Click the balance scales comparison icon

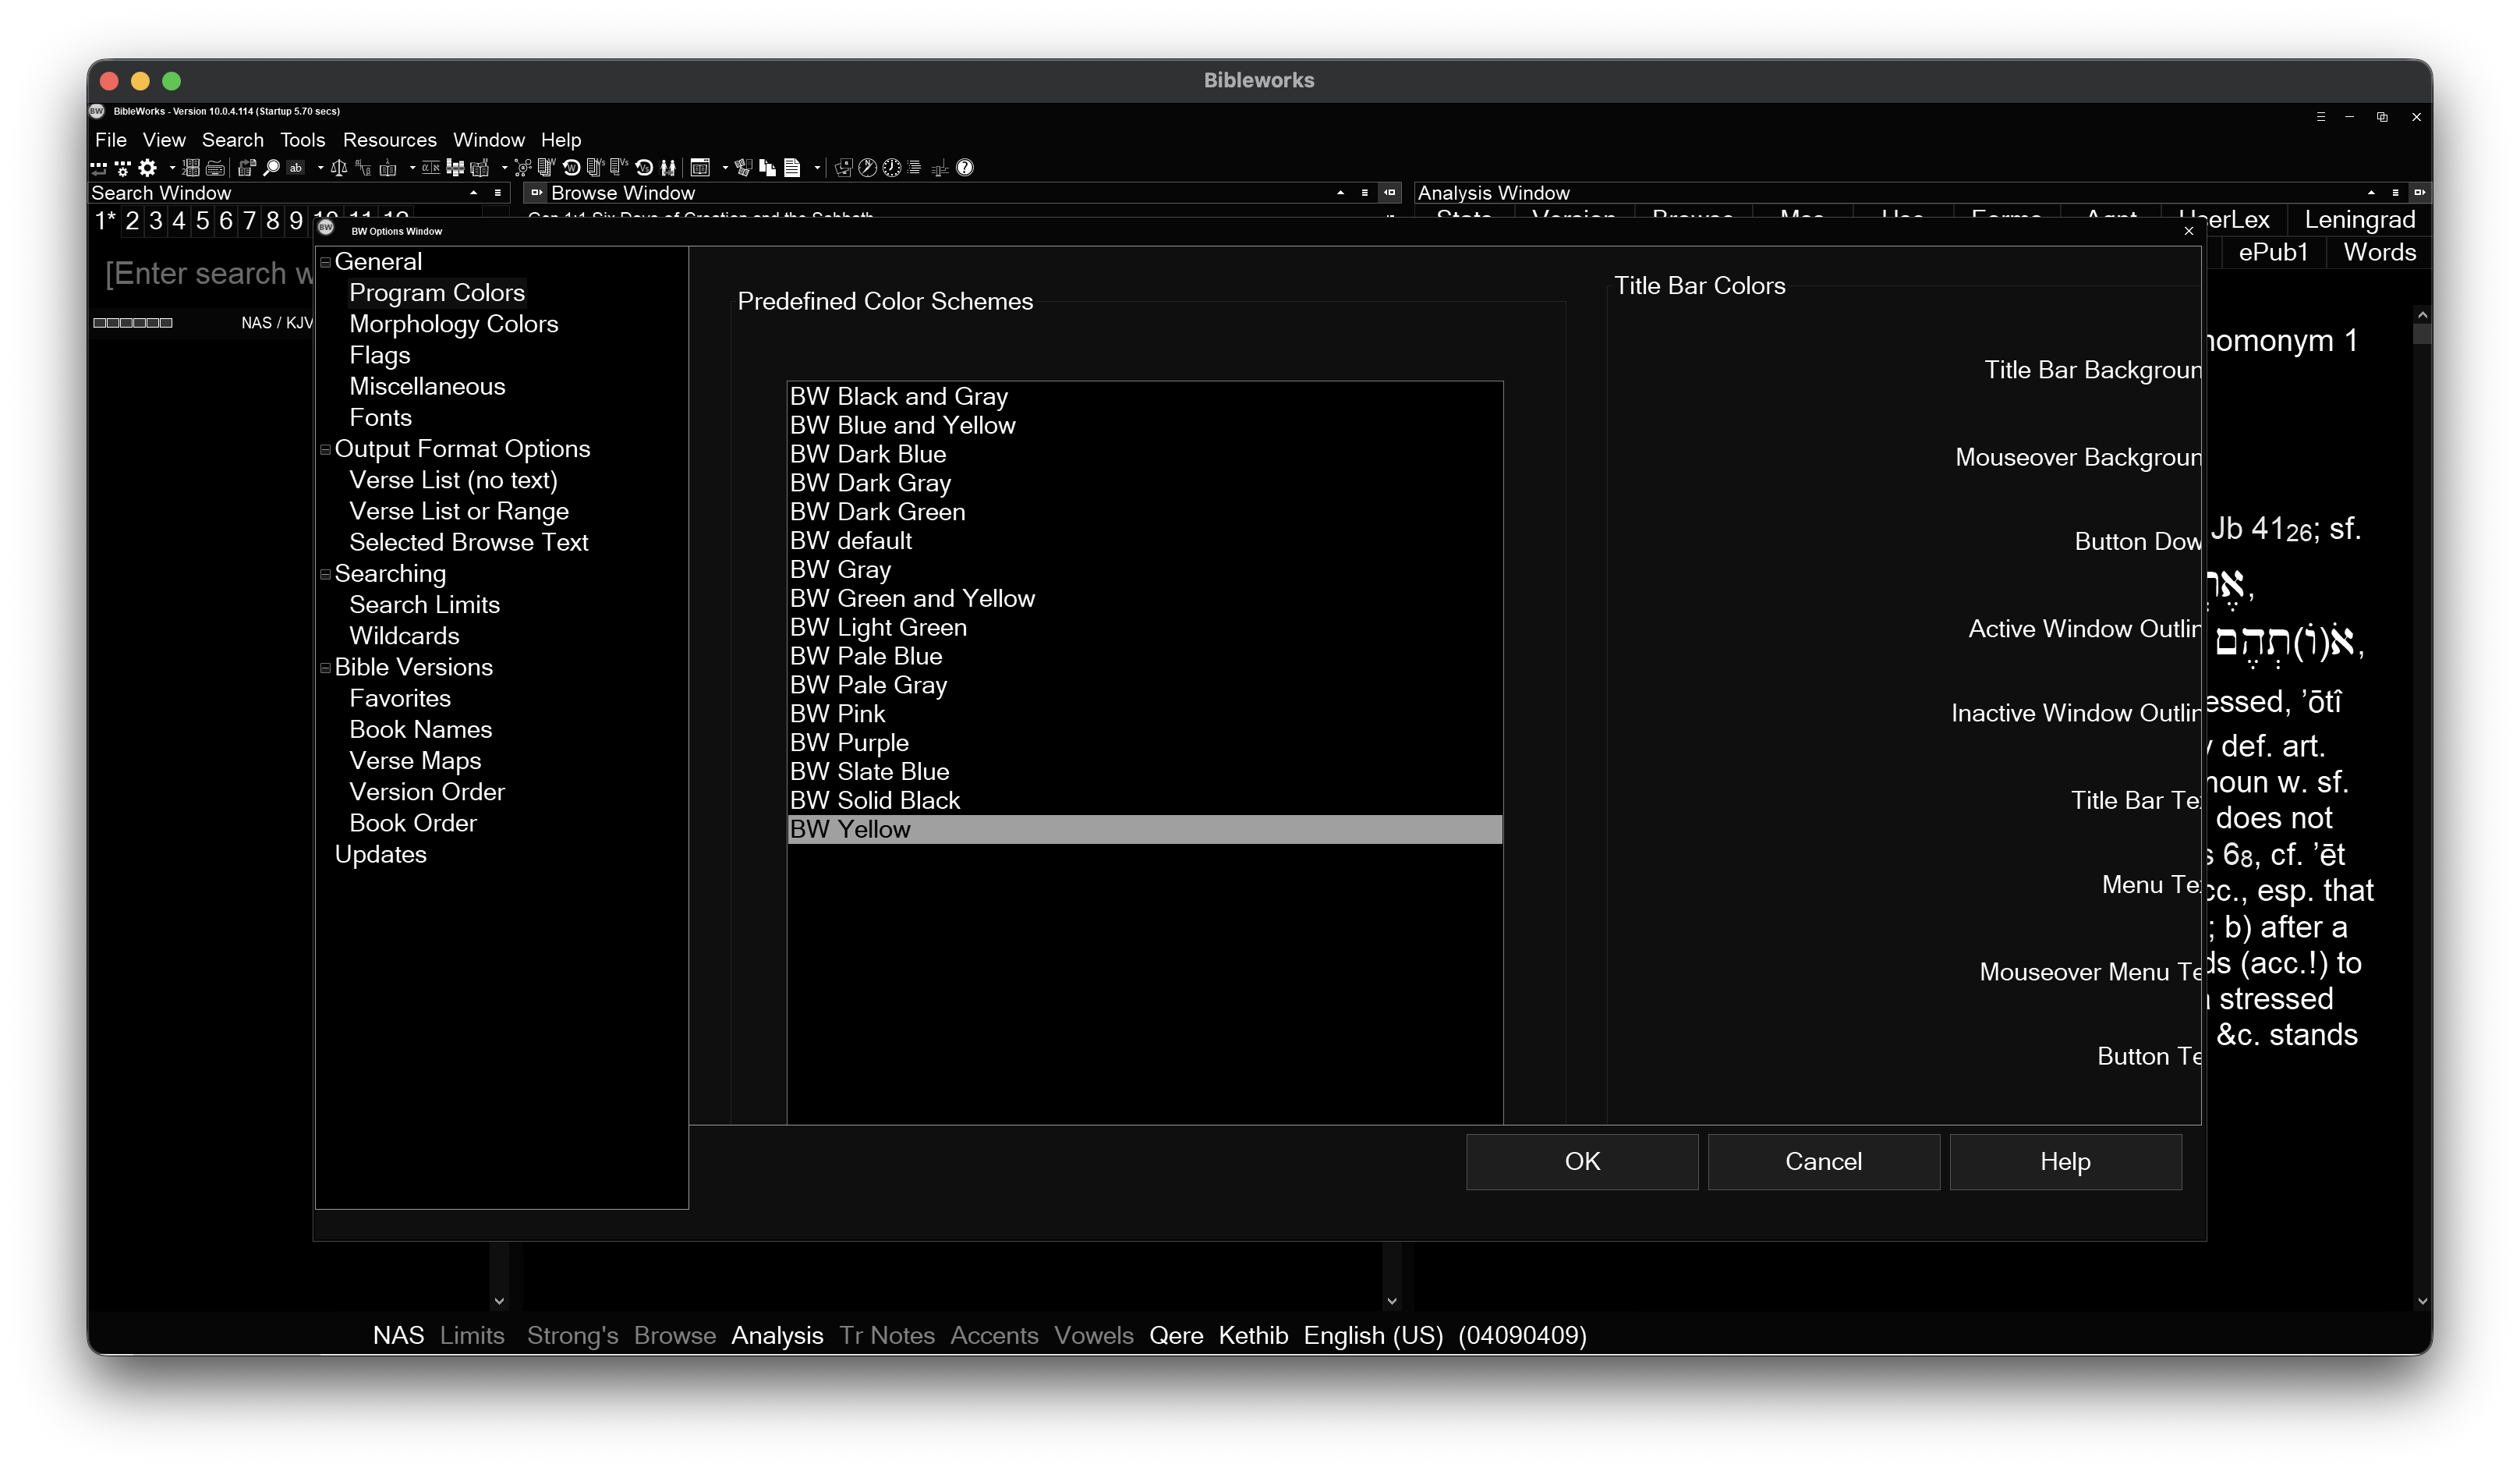pos(340,168)
